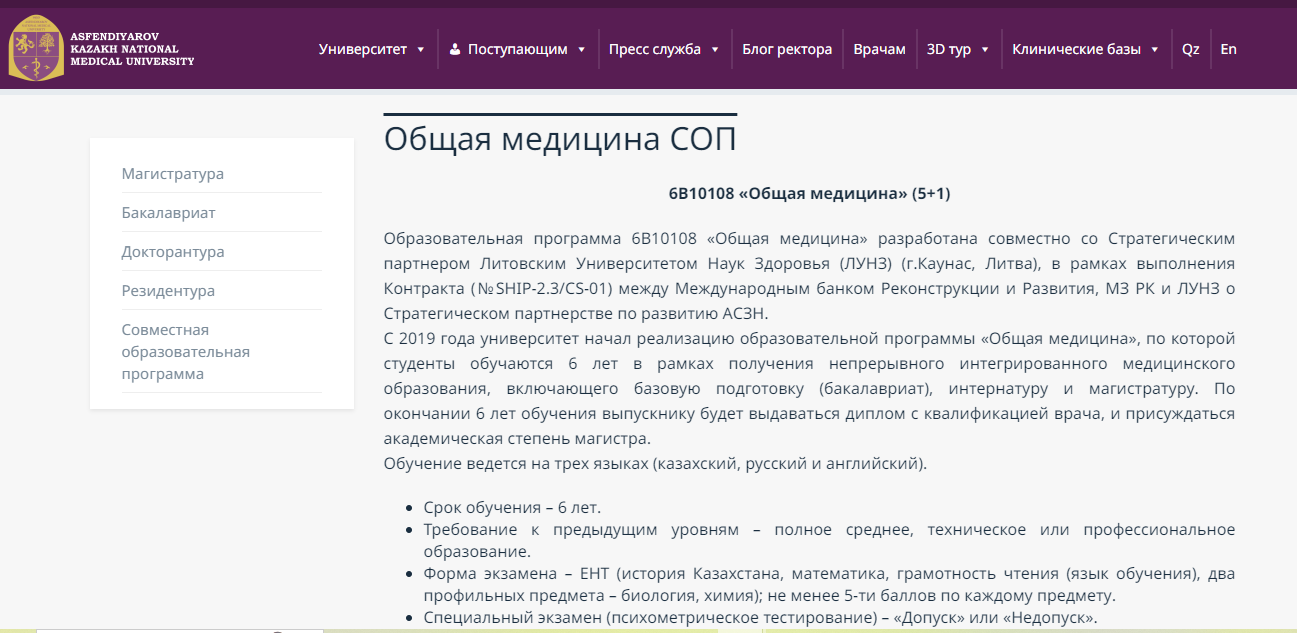Click the person icon beside Поступающим

[455, 47]
